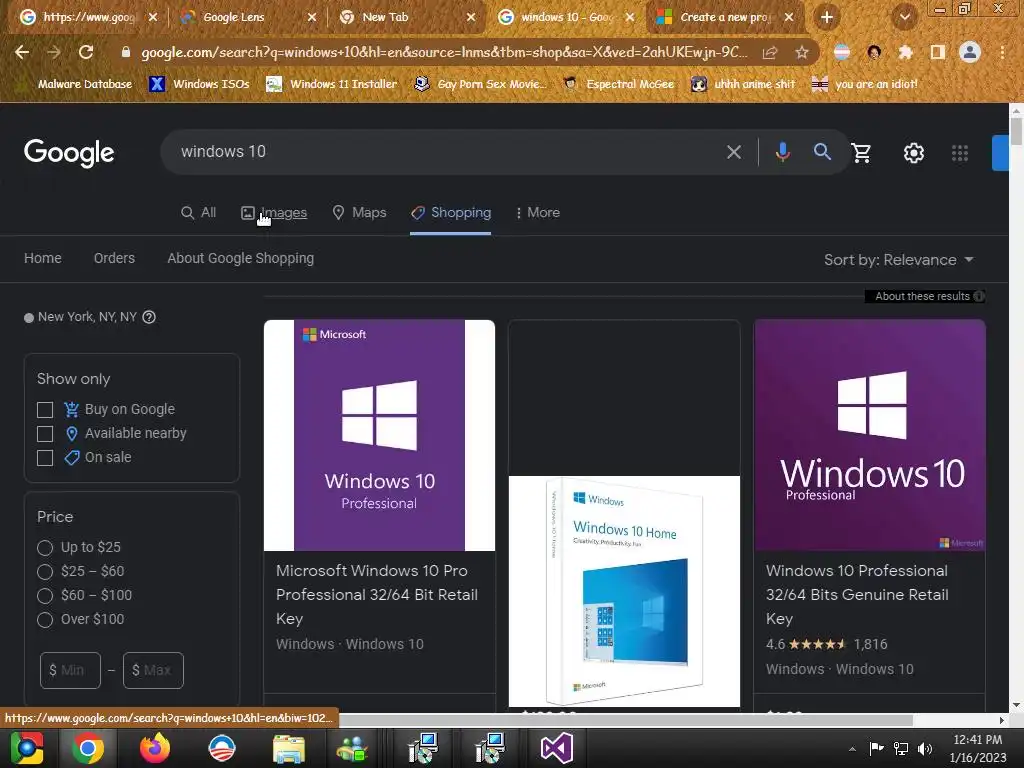Open the Windows ISOs bookmark
The height and width of the screenshot is (768, 1024).
pos(199,84)
